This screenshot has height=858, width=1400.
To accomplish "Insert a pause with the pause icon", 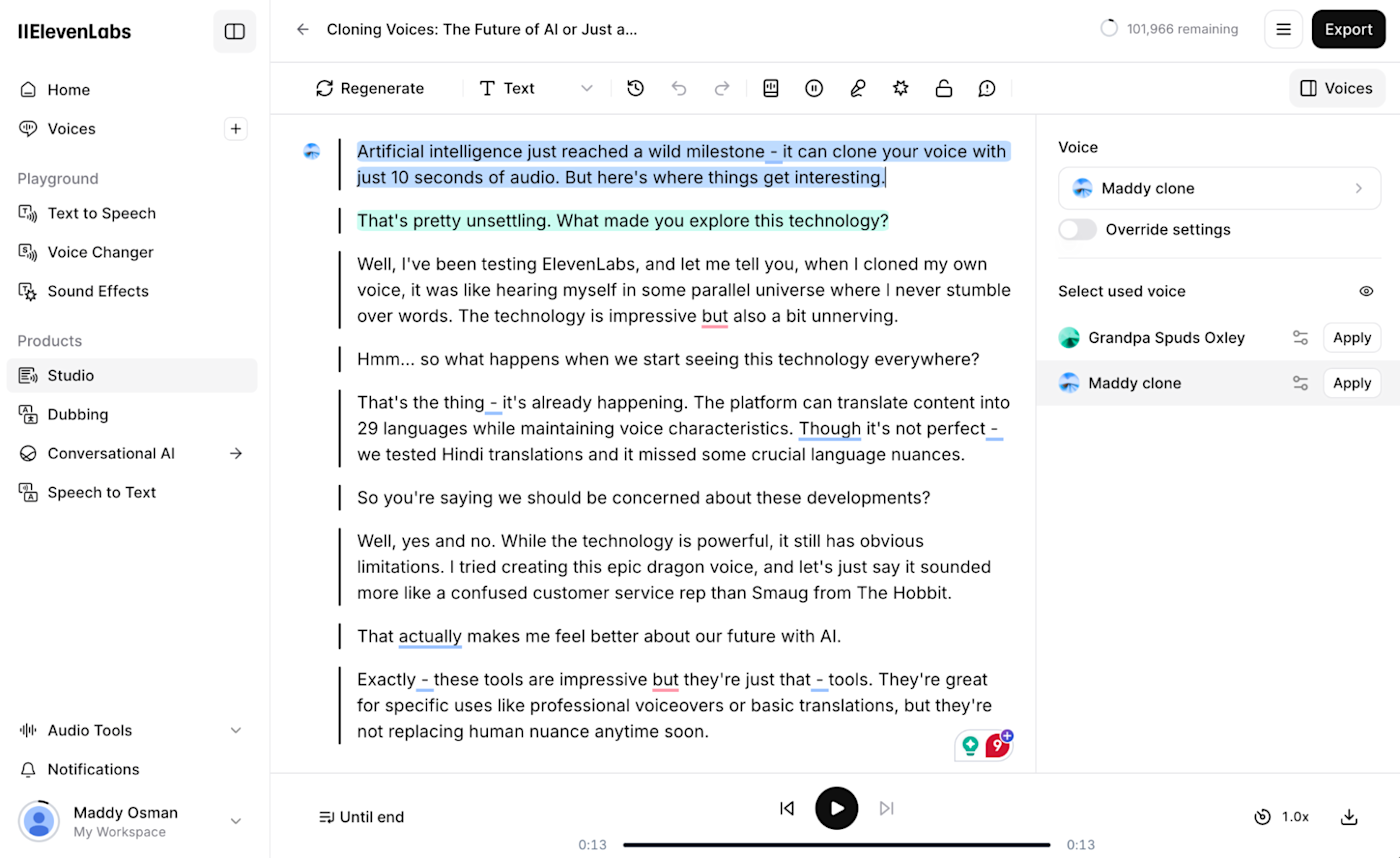I will tap(814, 88).
